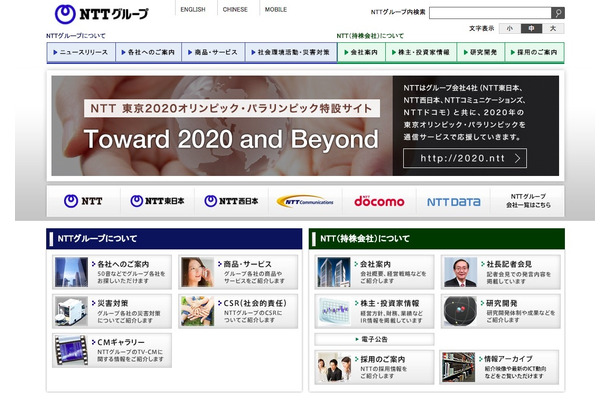Screen dimensions: 610x400
Task: Open 社長記者会見 card title link
Action: pos(509,264)
